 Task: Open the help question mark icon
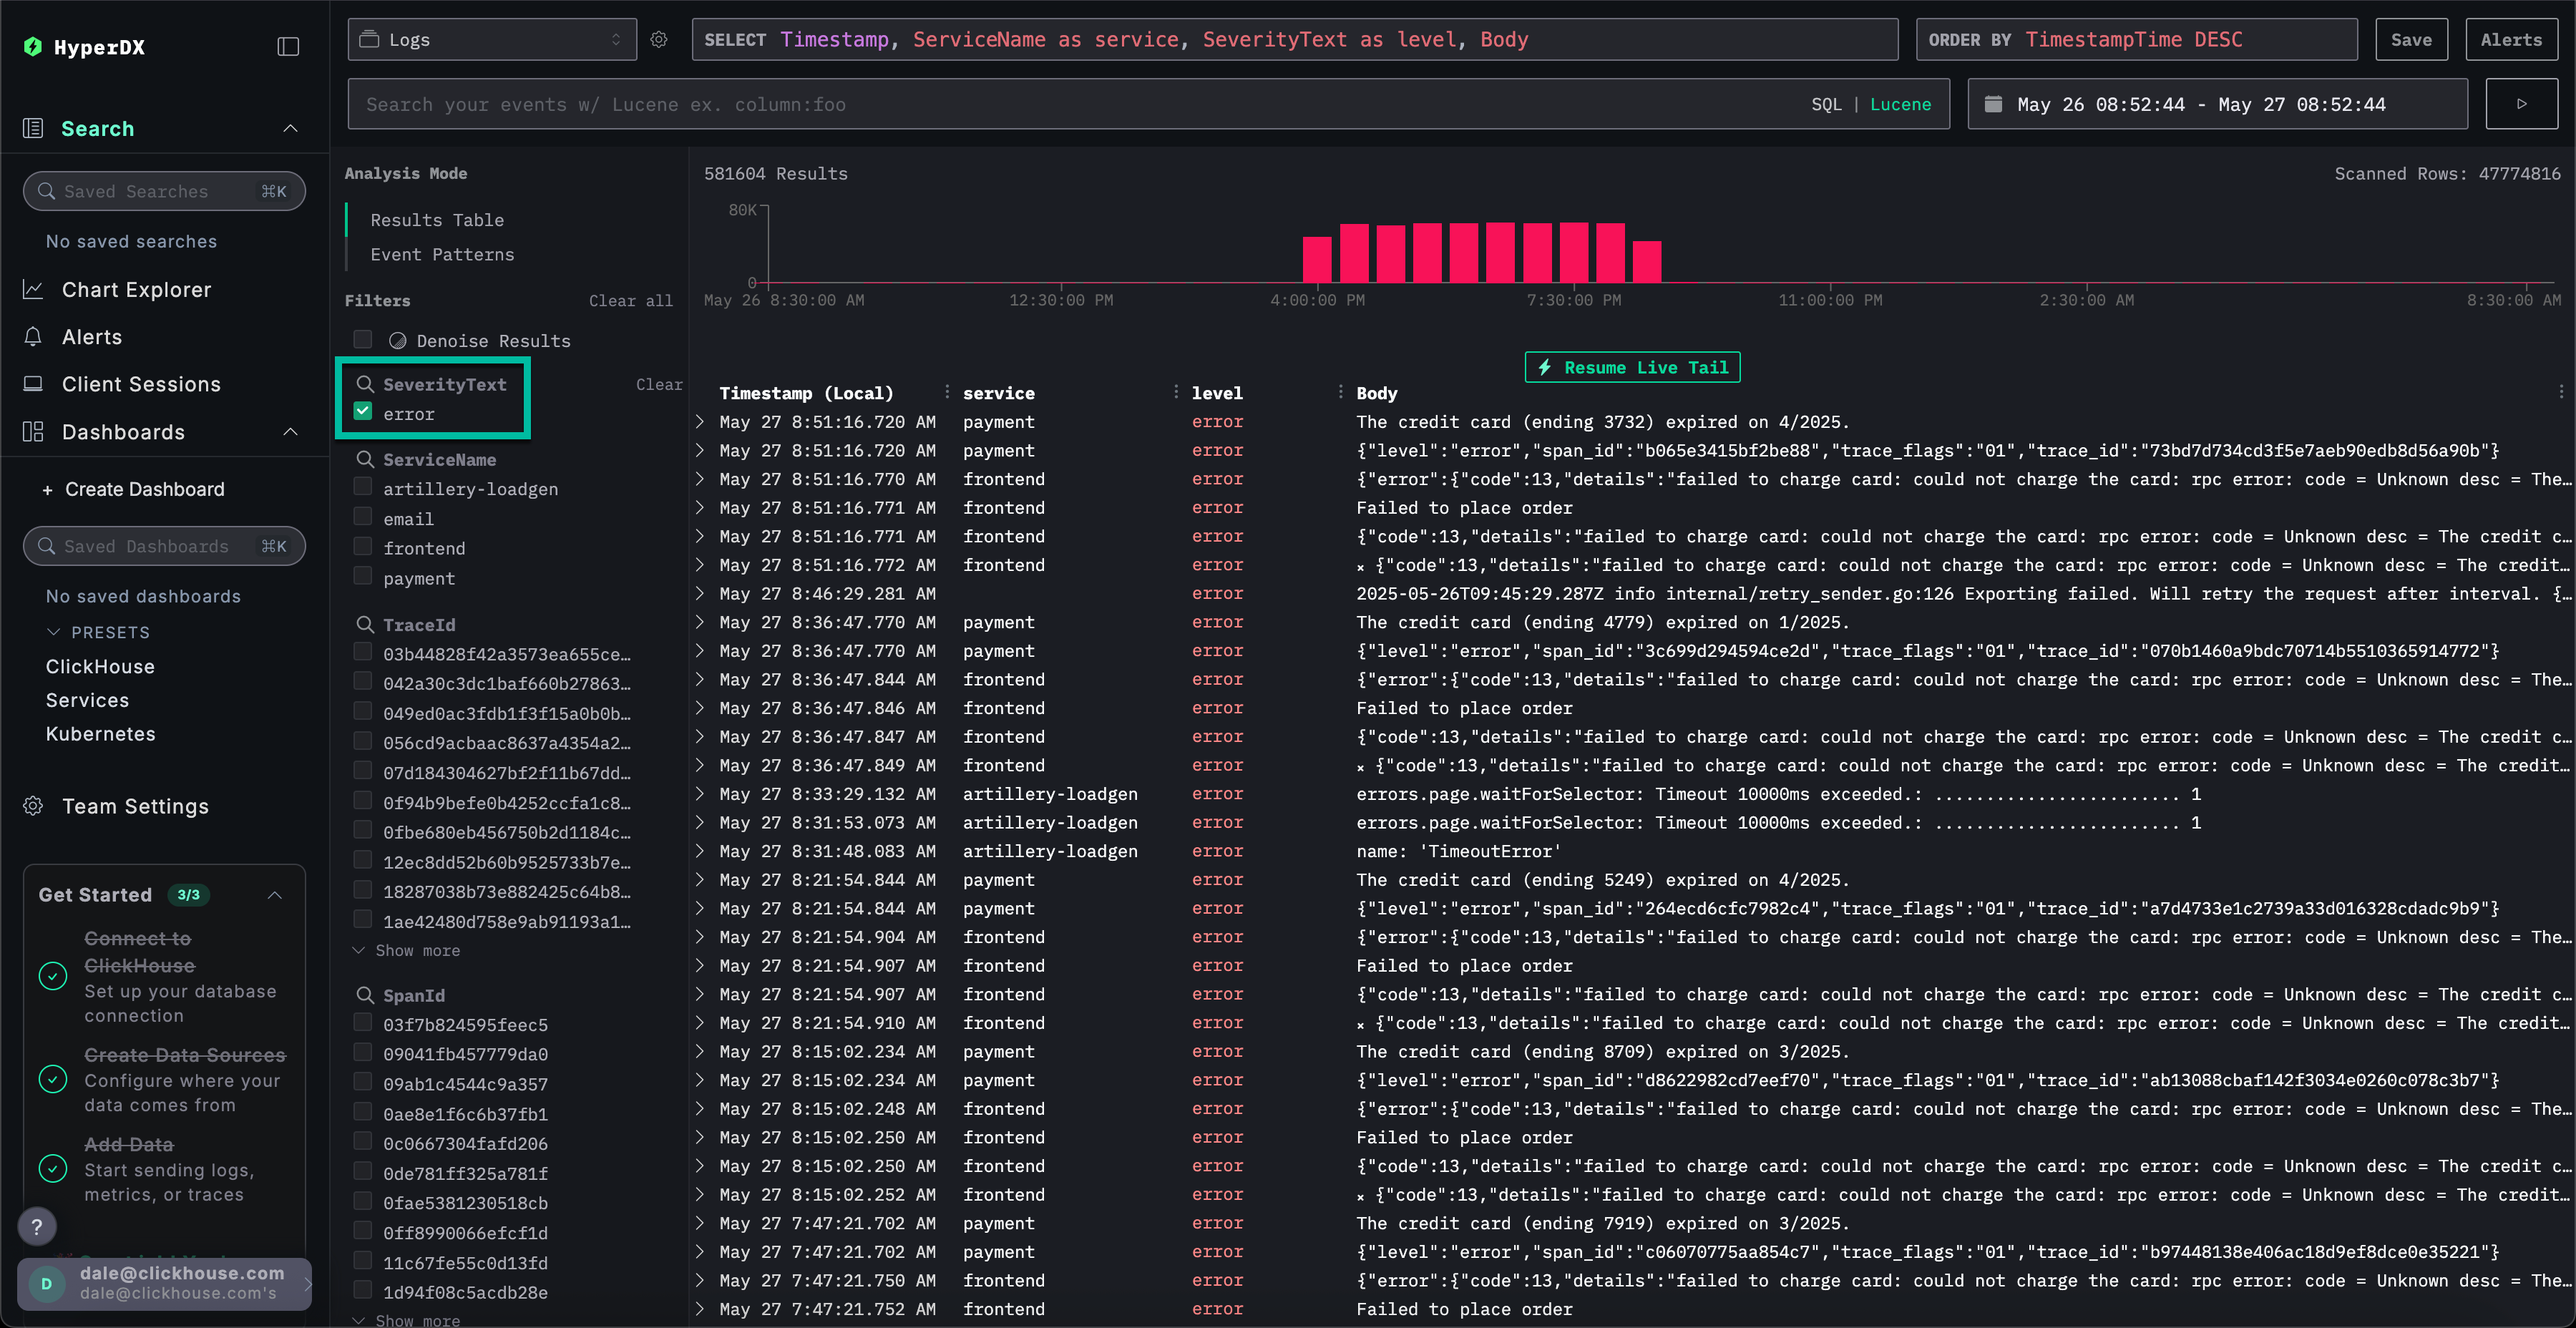point(37,1226)
